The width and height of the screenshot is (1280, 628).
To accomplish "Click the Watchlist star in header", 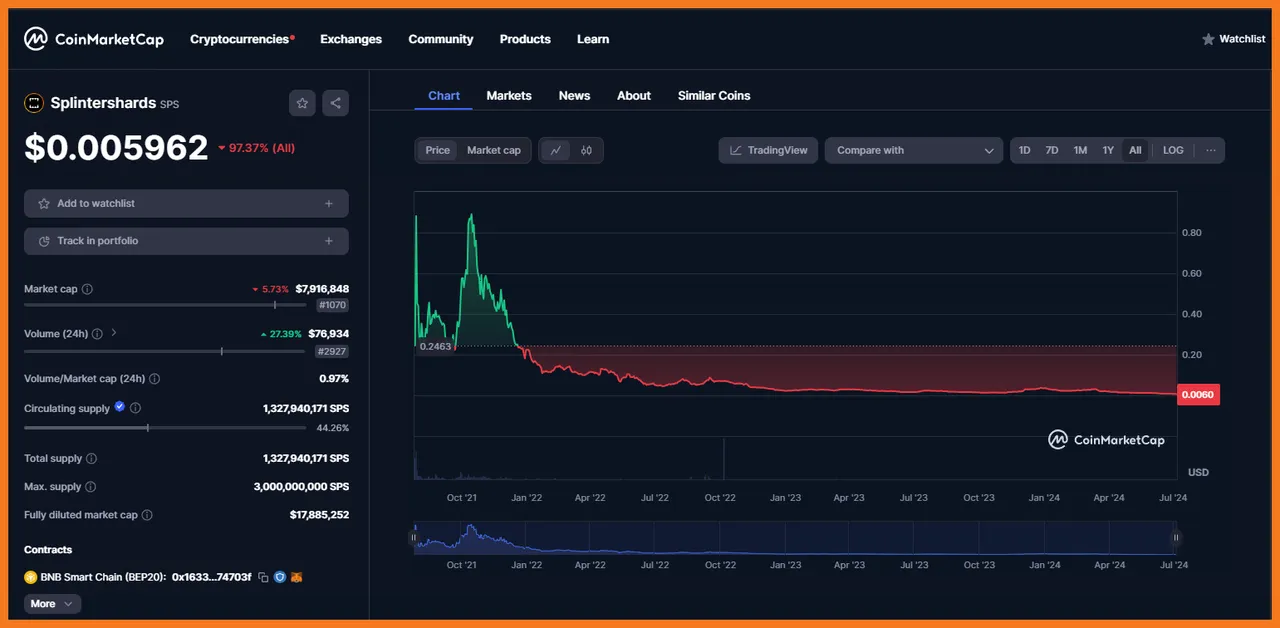I will point(1208,39).
